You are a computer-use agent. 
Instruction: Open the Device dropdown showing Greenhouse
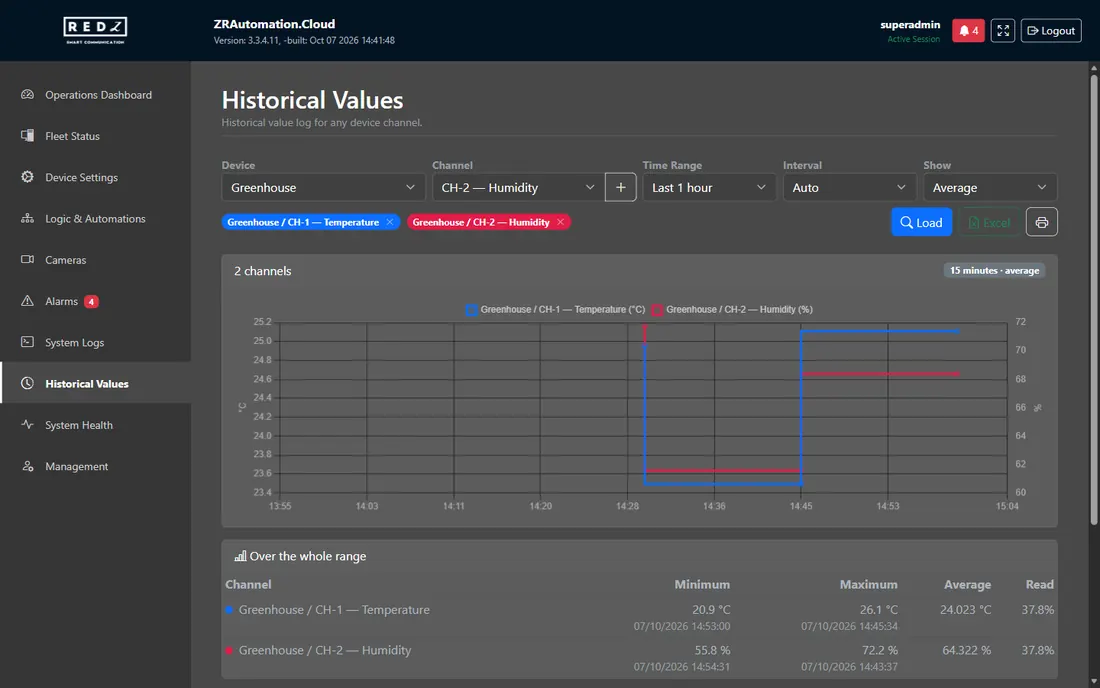pyautogui.click(x=323, y=187)
